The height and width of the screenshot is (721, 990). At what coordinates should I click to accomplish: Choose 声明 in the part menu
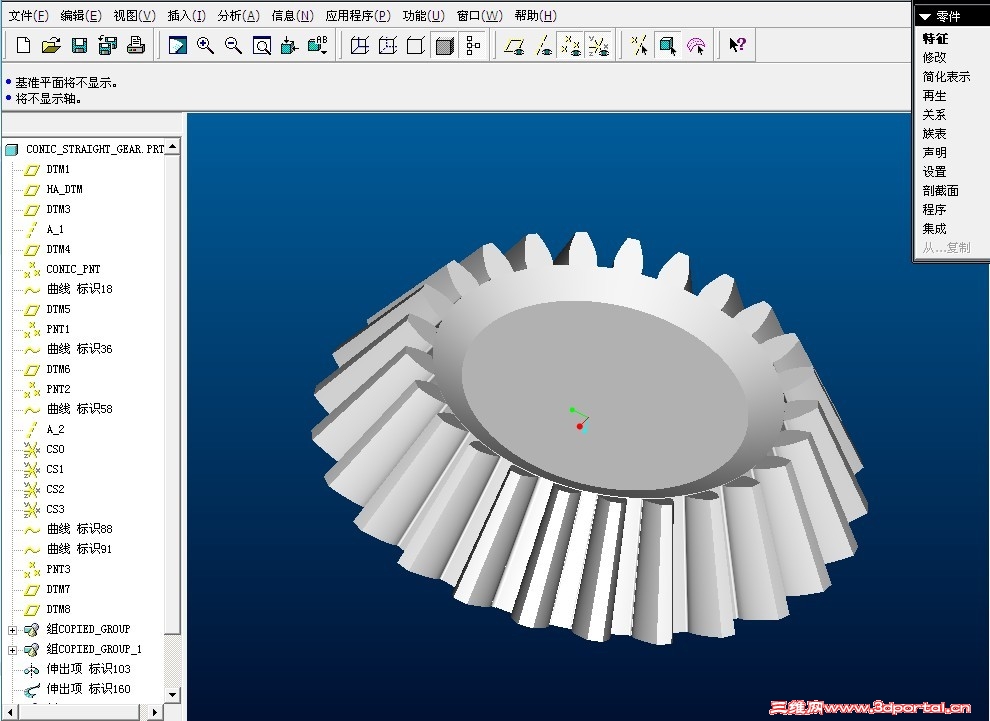point(934,152)
